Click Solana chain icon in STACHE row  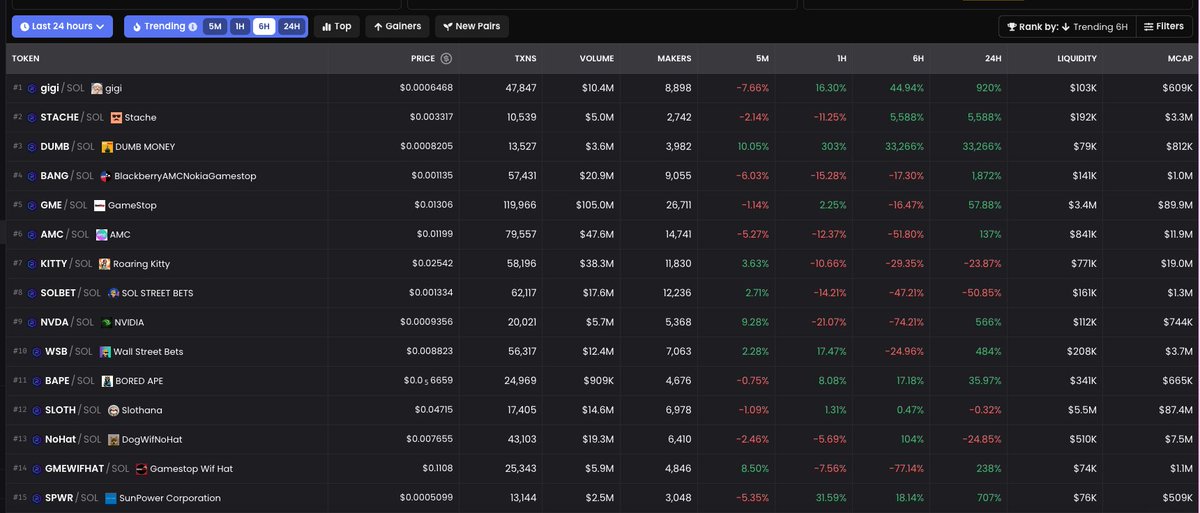[x=32, y=117]
